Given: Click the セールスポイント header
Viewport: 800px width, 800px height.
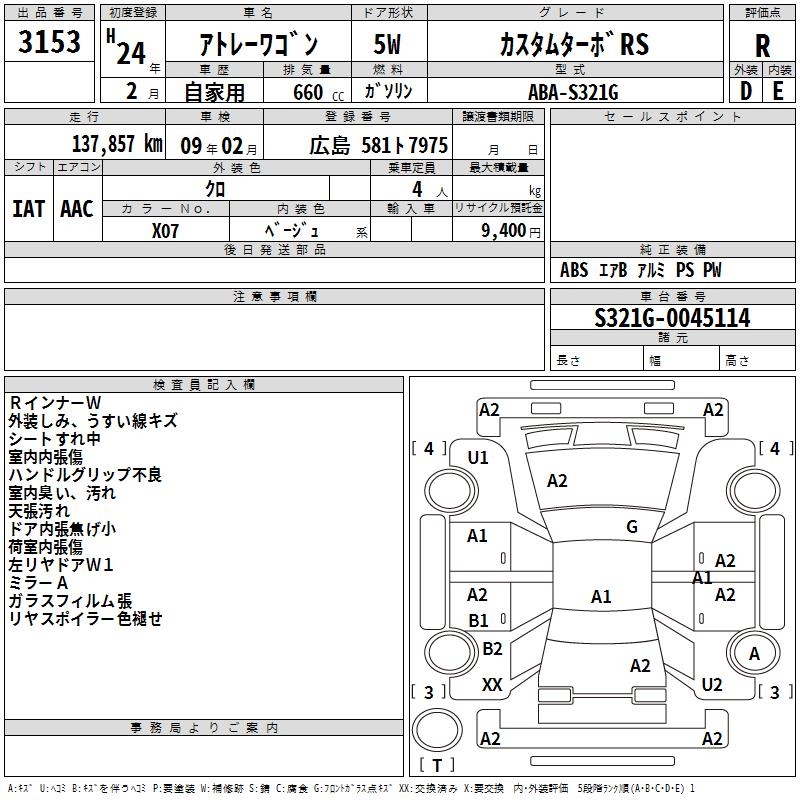Looking at the screenshot, I should coord(672,117).
